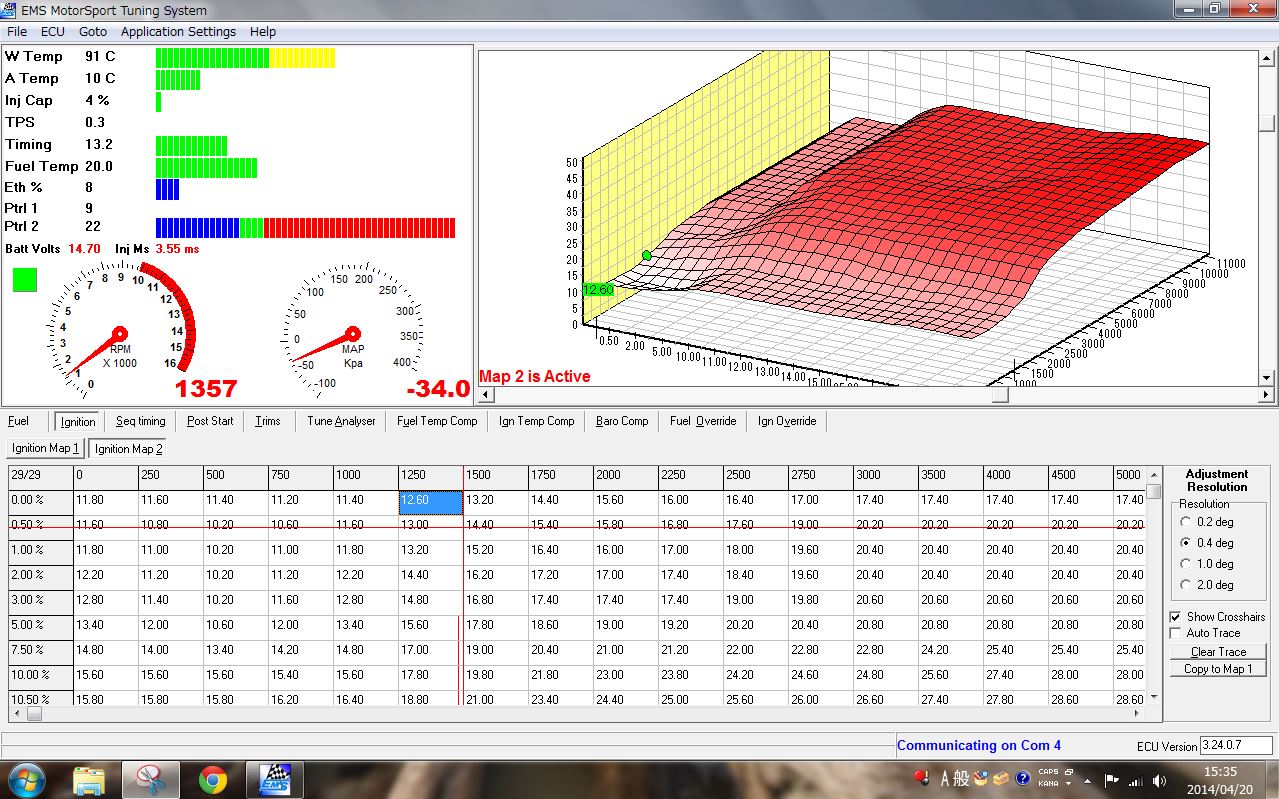1279x799 pixels.
Task: Open volume speaker tray icon
Action: 1159,780
